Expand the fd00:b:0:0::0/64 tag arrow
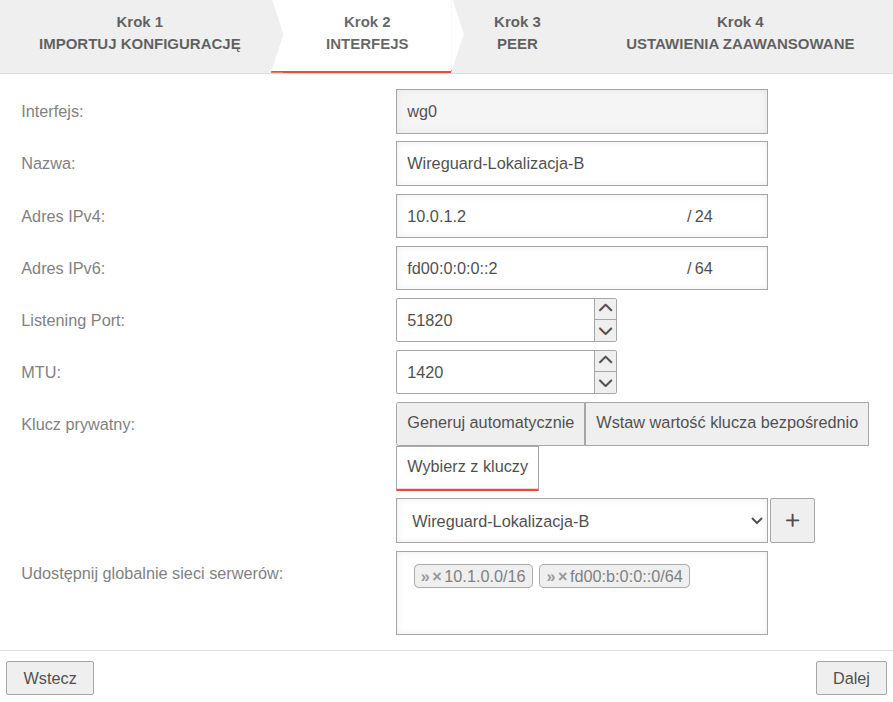The height and width of the screenshot is (702, 893). point(551,577)
